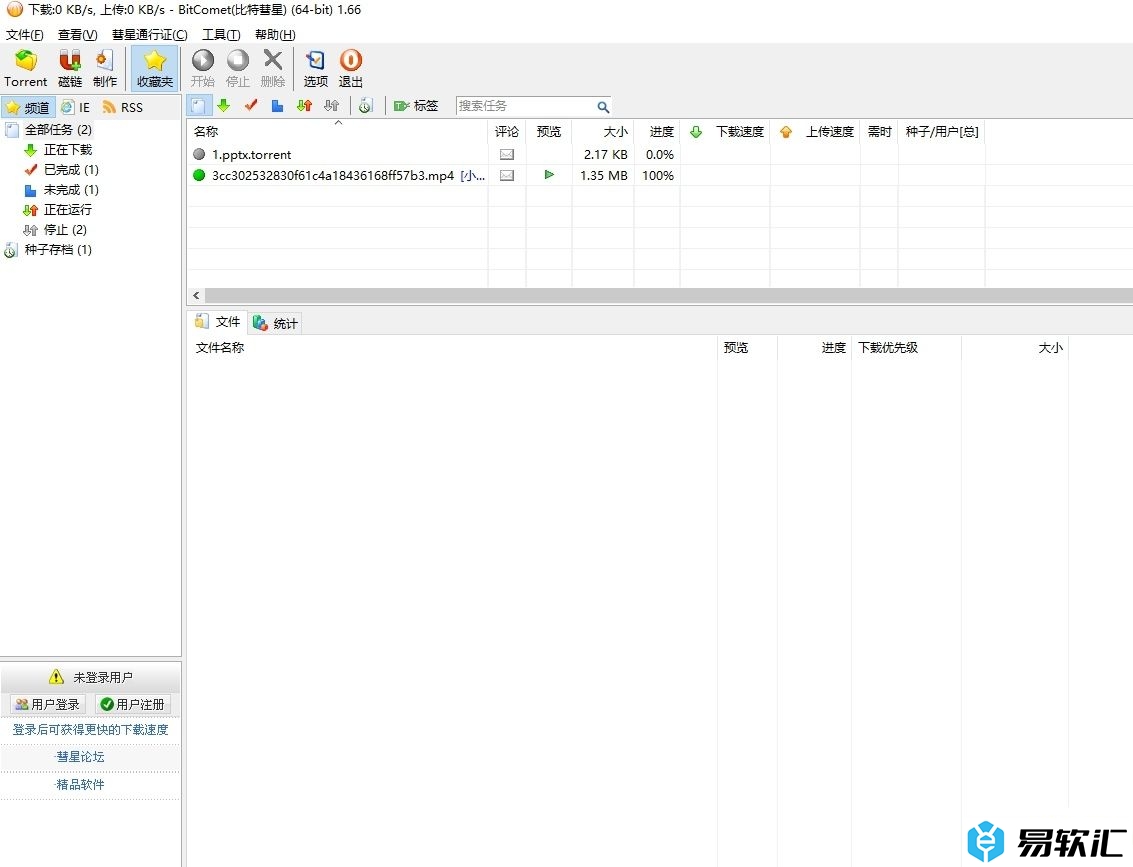The image size is (1133, 867).
Task: Open the 精品软件 link
Action: 80,784
